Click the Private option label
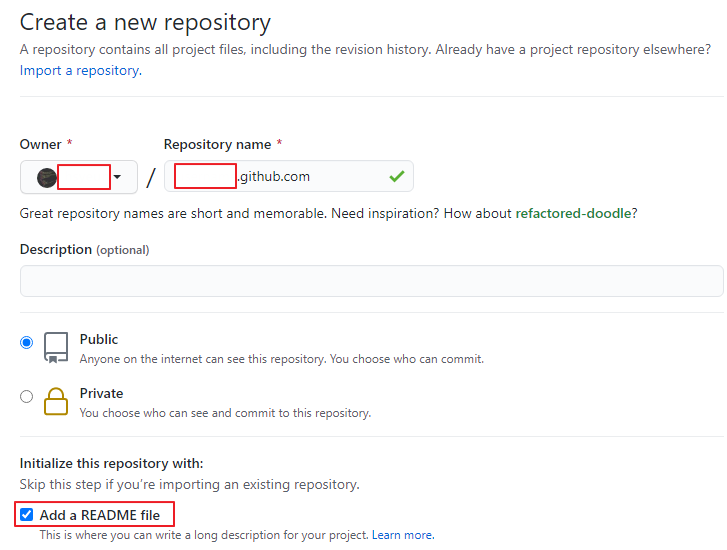Viewport: 727px width, 550px height. [101, 393]
